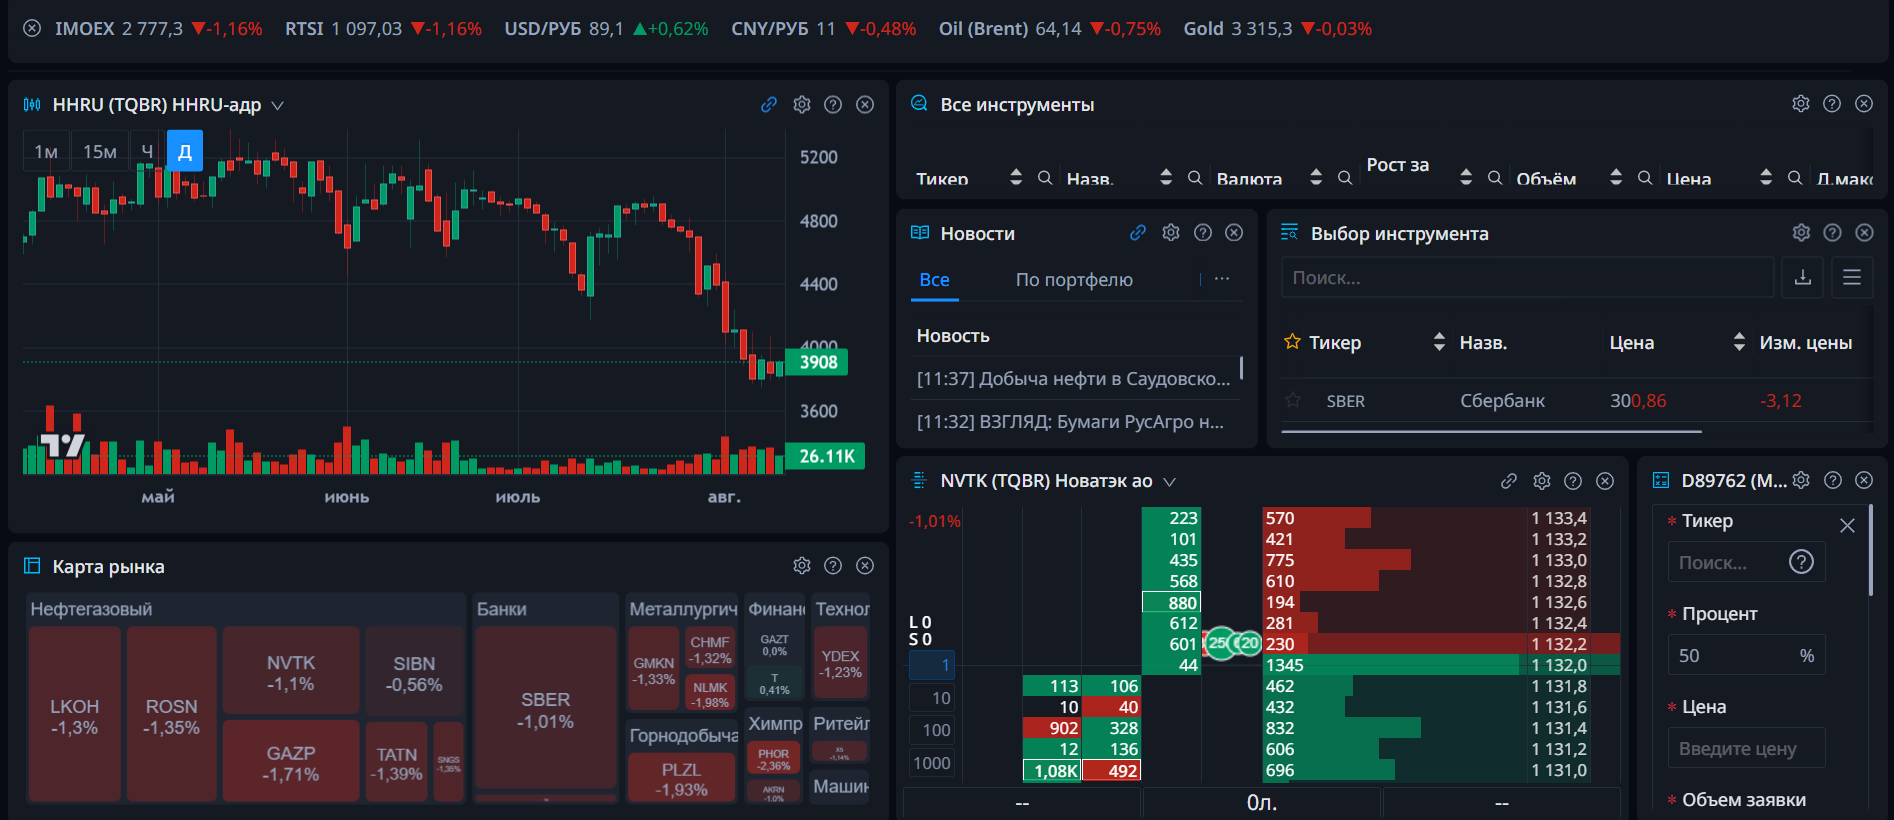This screenshot has width=1894, height=820.
Task: Set order book lot quantity to 1000
Action: pos(932,763)
